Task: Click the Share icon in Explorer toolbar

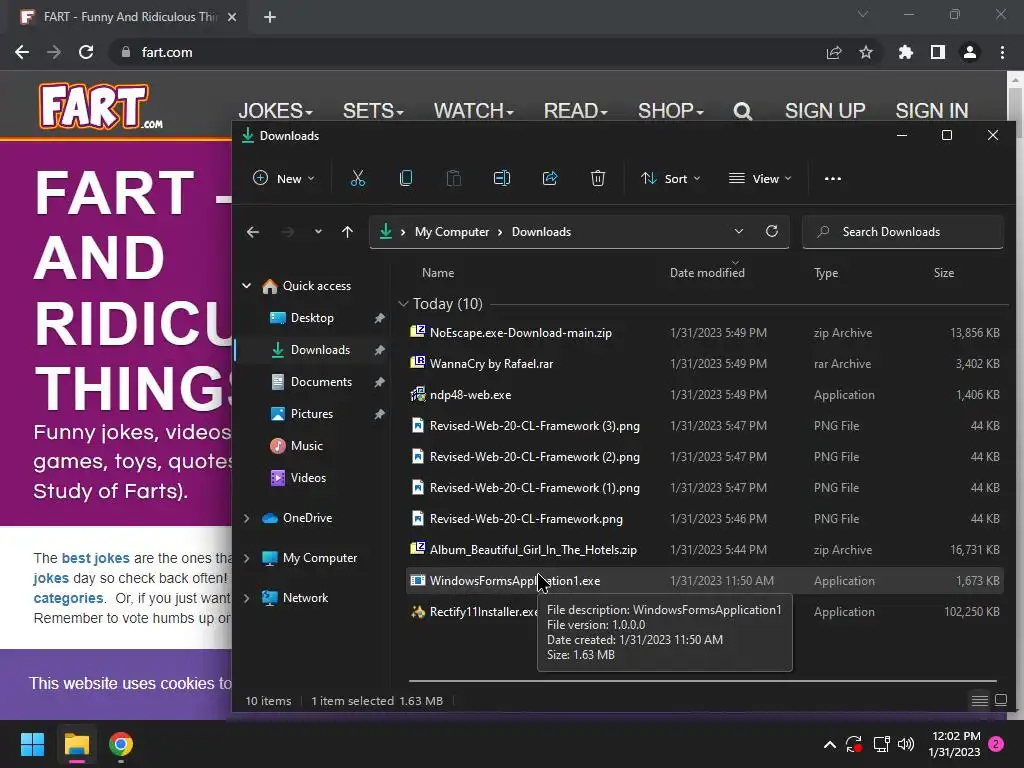Action: (x=550, y=178)
